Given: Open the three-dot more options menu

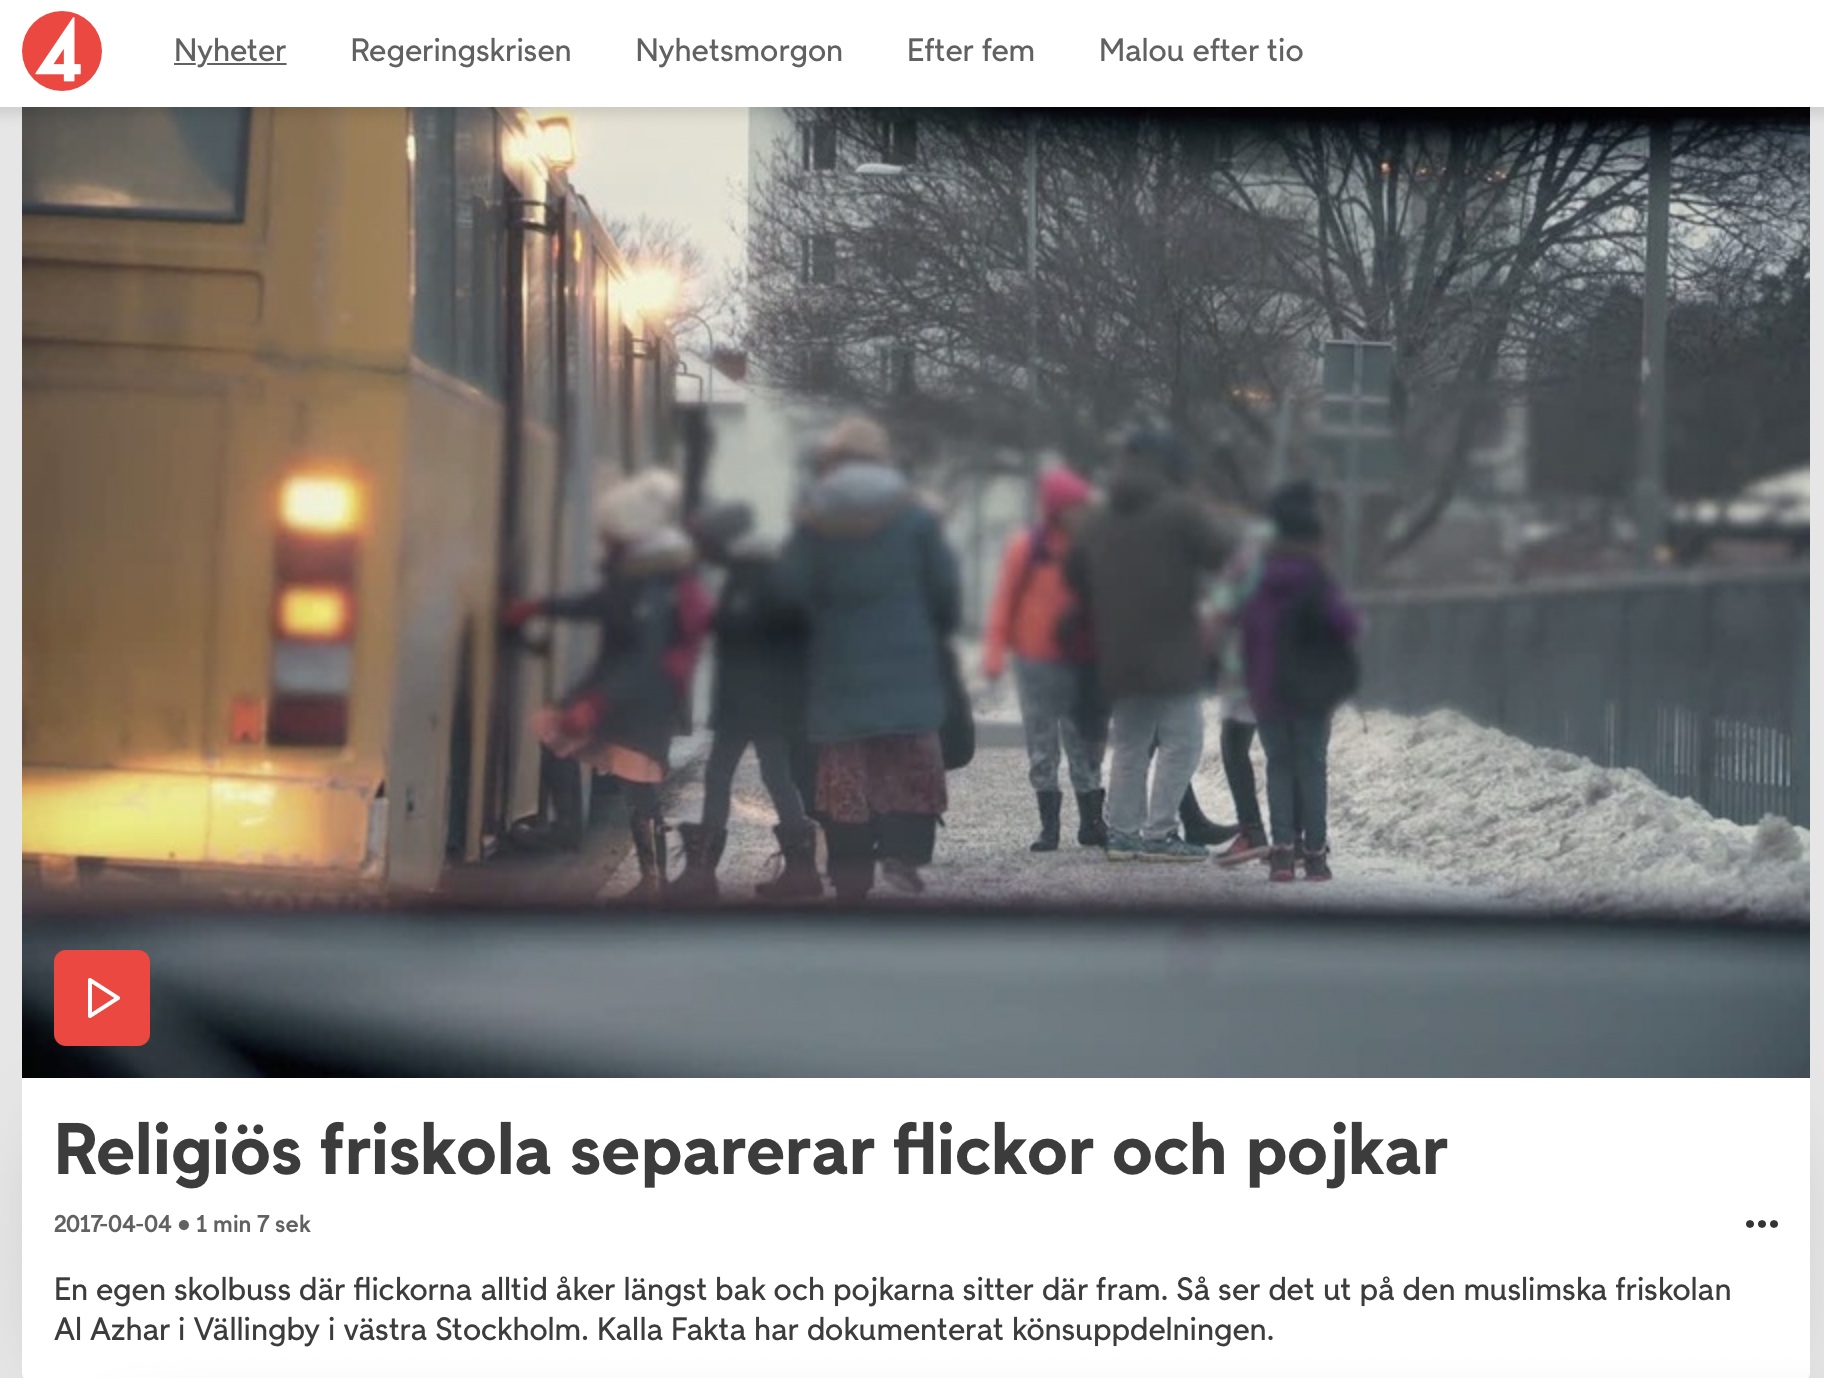Looking at the screenshot, I should [x=1761, y=1224].
